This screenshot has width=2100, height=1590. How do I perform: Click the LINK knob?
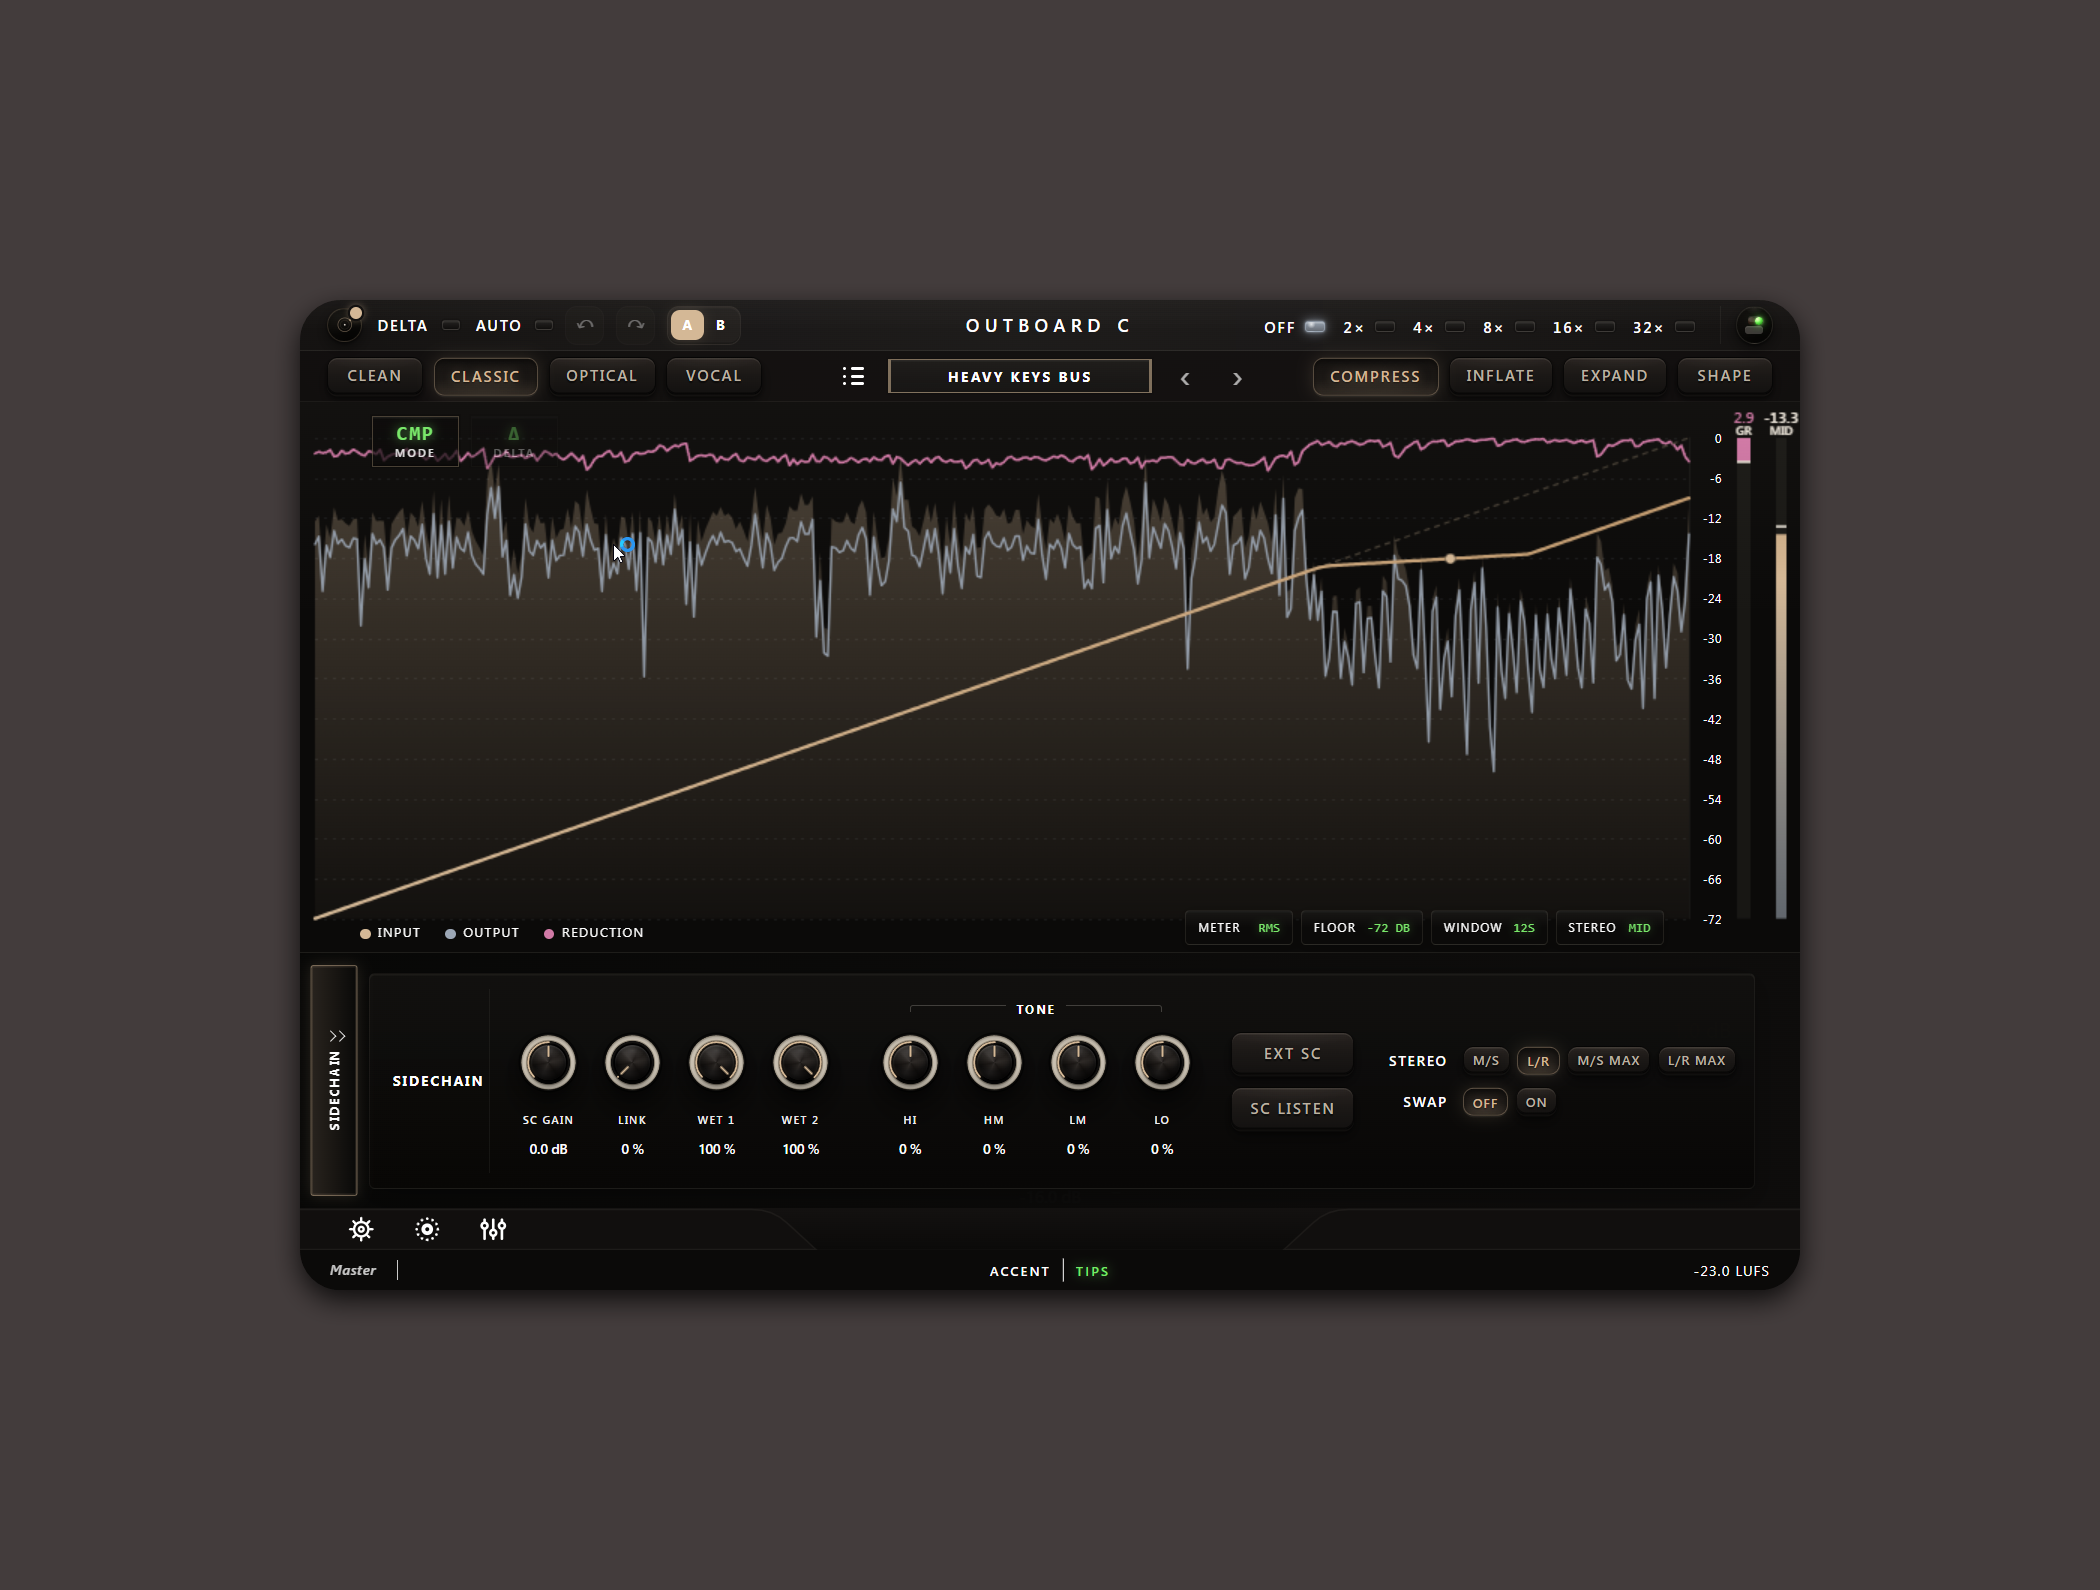pyautogui.click(x=632, y=1062)
